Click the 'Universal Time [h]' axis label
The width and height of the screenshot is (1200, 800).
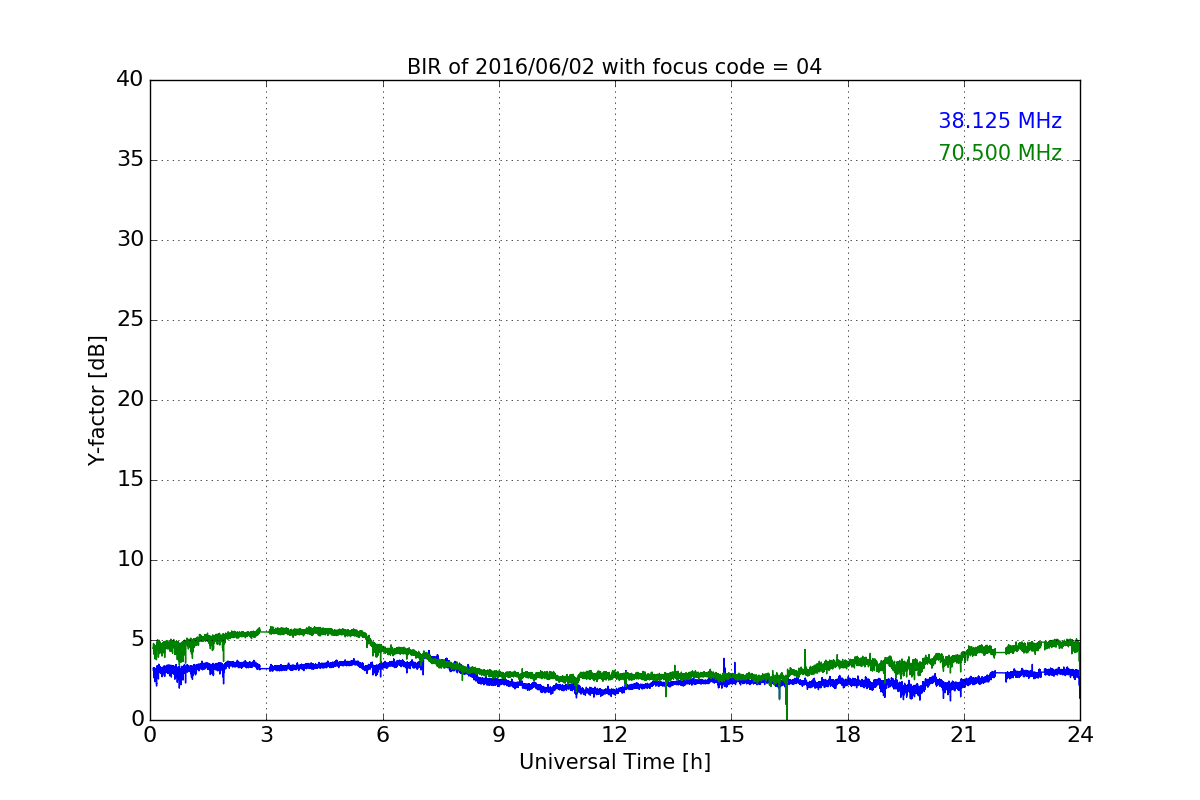614,762
